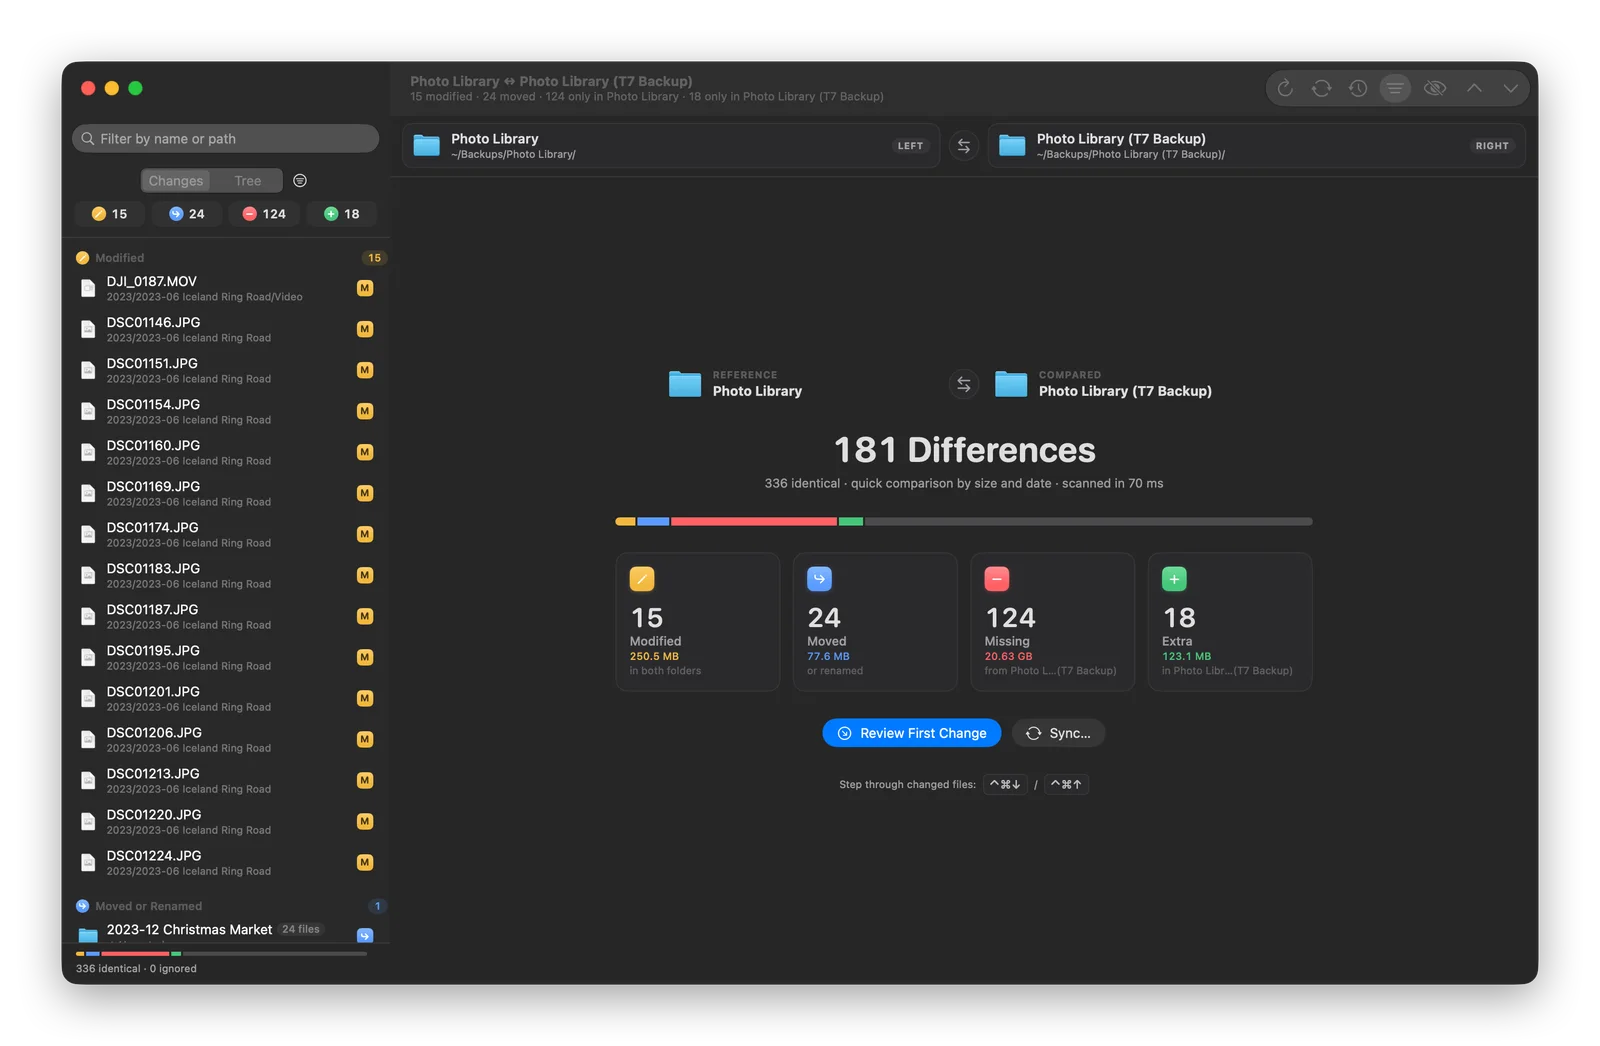Viewport: 1600px width, 1046px height.
Task: Click the red missing segment of differences bar
Action: point(754,521)
